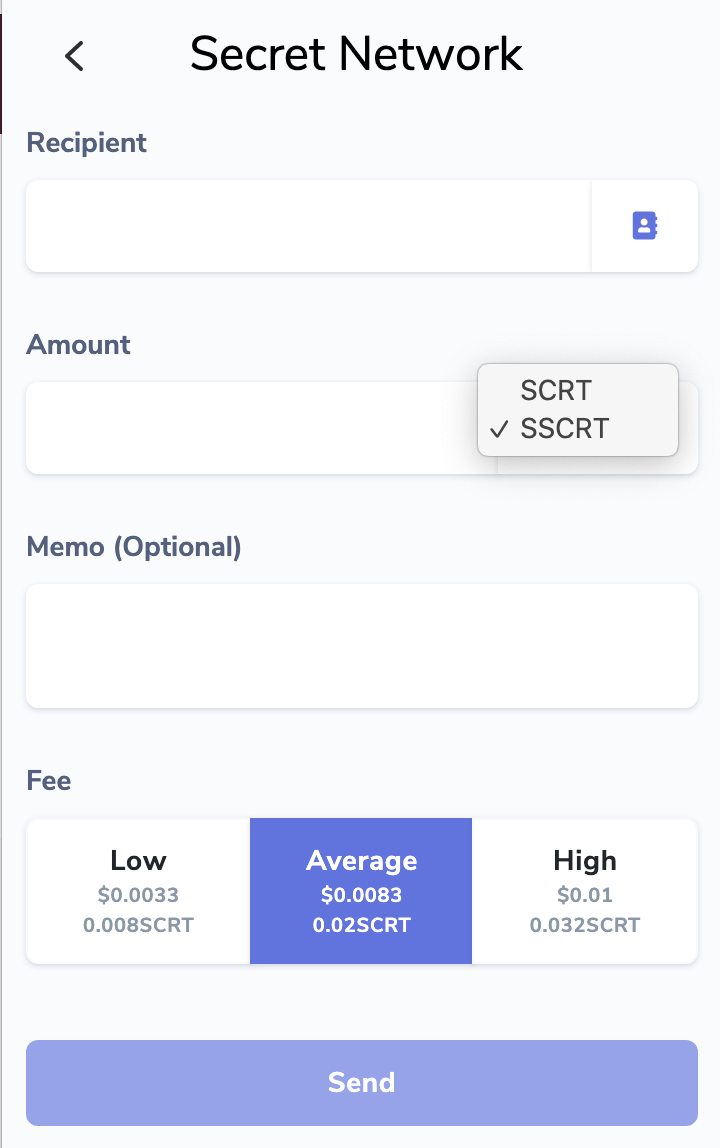The height and width of the screenshot is (1148, 720).
Task: Click into the Amount input field
Action: (x=250, y=428)
